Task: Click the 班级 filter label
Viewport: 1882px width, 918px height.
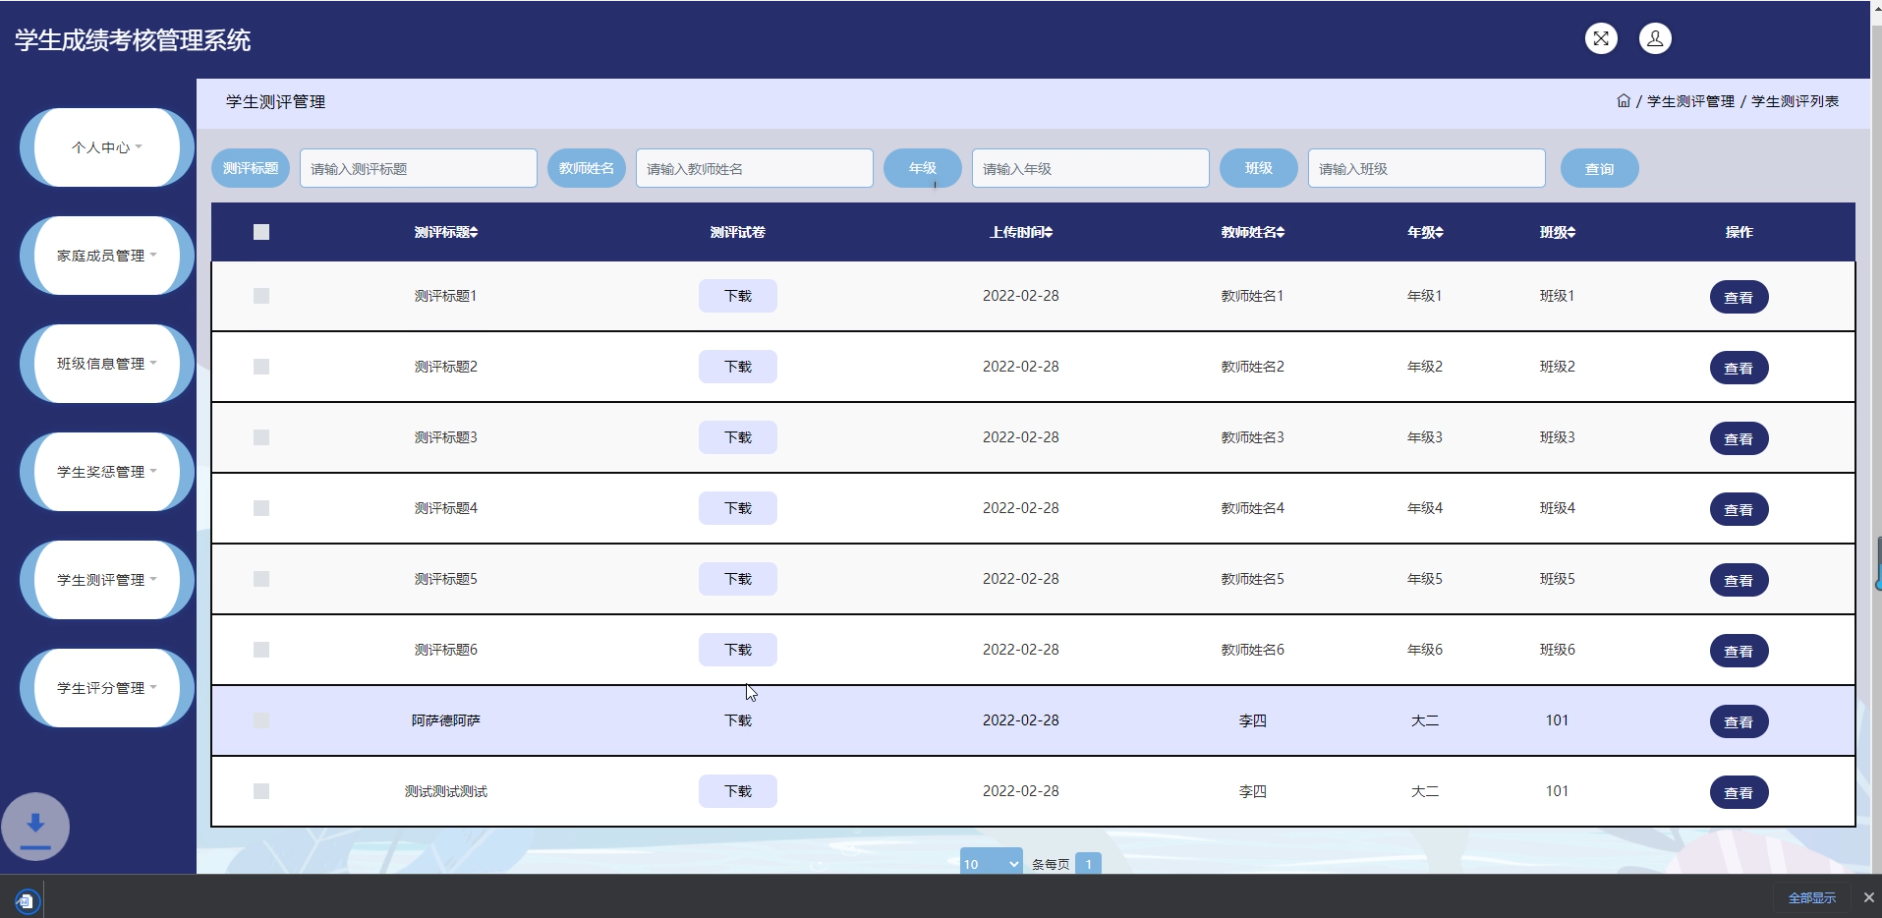Action: pos(1258,168)
